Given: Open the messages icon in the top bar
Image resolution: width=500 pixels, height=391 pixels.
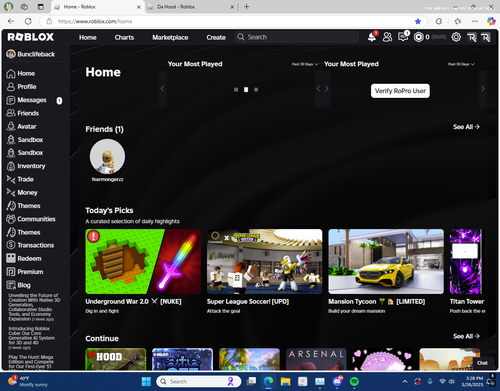Looking at the screenshot, I should pos(403,37).
